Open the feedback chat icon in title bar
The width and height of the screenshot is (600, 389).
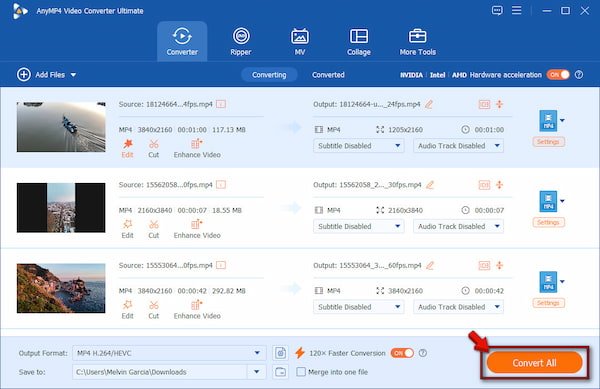[x=497, y=11]
